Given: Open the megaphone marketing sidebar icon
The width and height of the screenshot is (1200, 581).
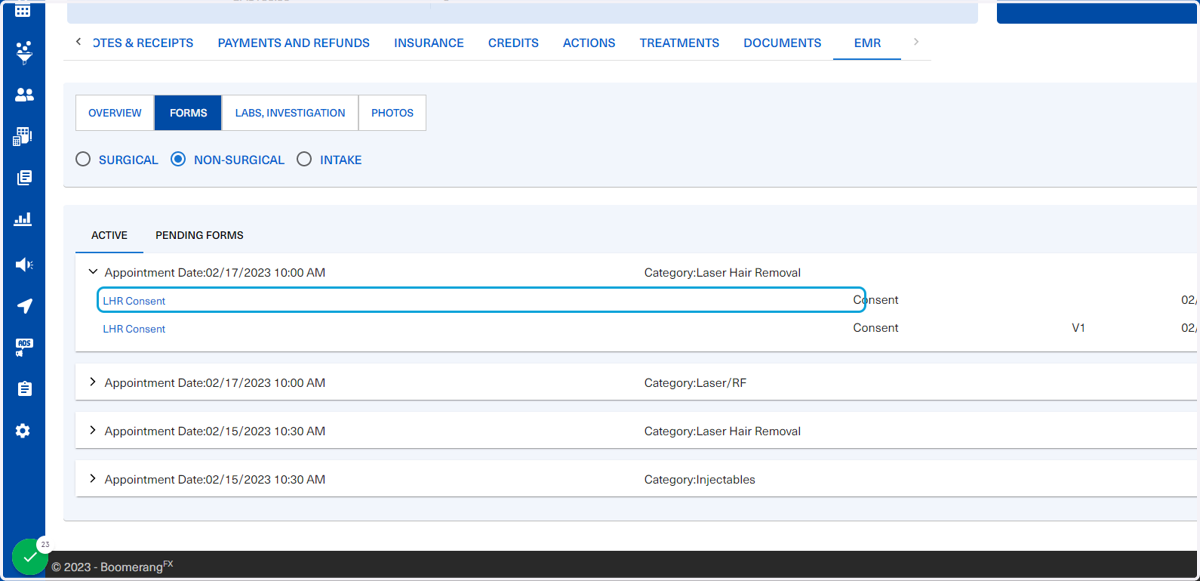Looking at the screenshot, I should click(x=23, y=264).
